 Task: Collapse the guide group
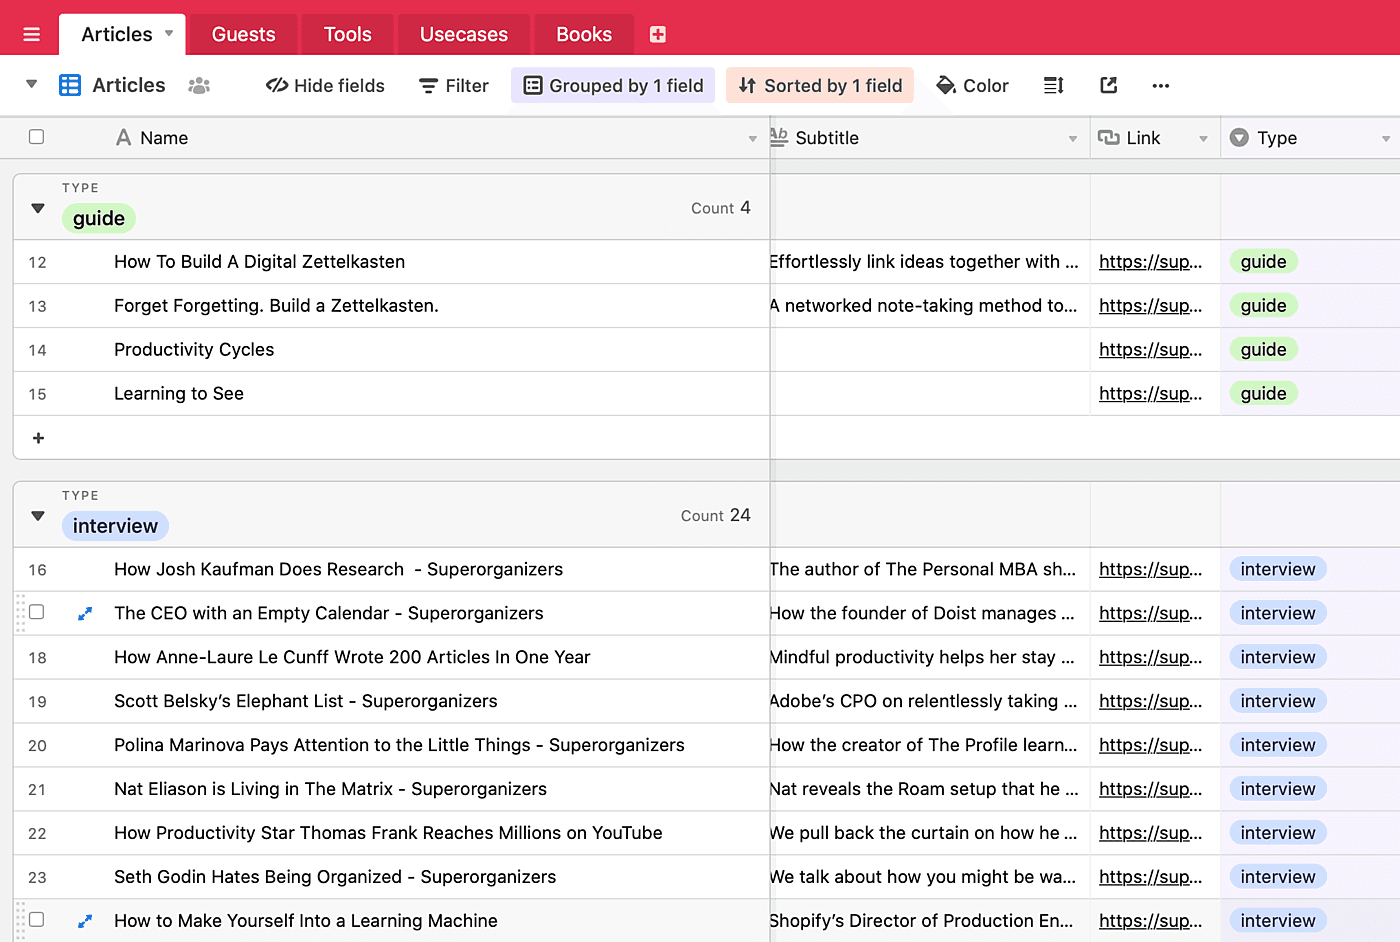click(x=38, y=208)
